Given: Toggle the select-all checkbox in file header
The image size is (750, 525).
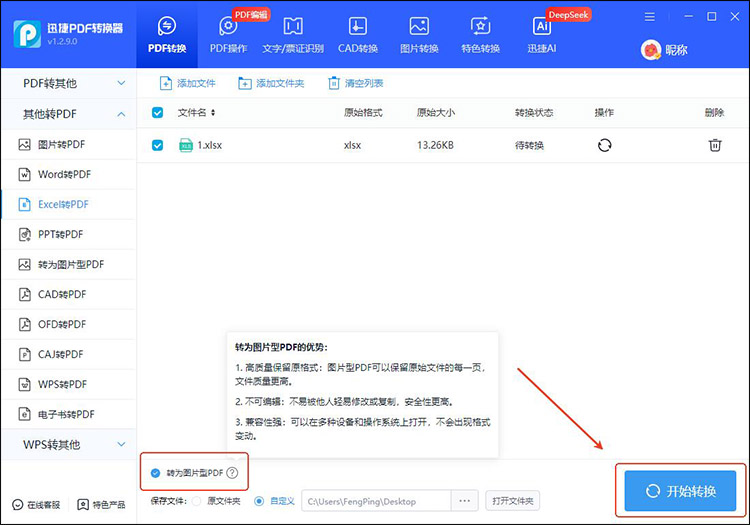Looking at the screenshot, I should [x=157, y=113].
